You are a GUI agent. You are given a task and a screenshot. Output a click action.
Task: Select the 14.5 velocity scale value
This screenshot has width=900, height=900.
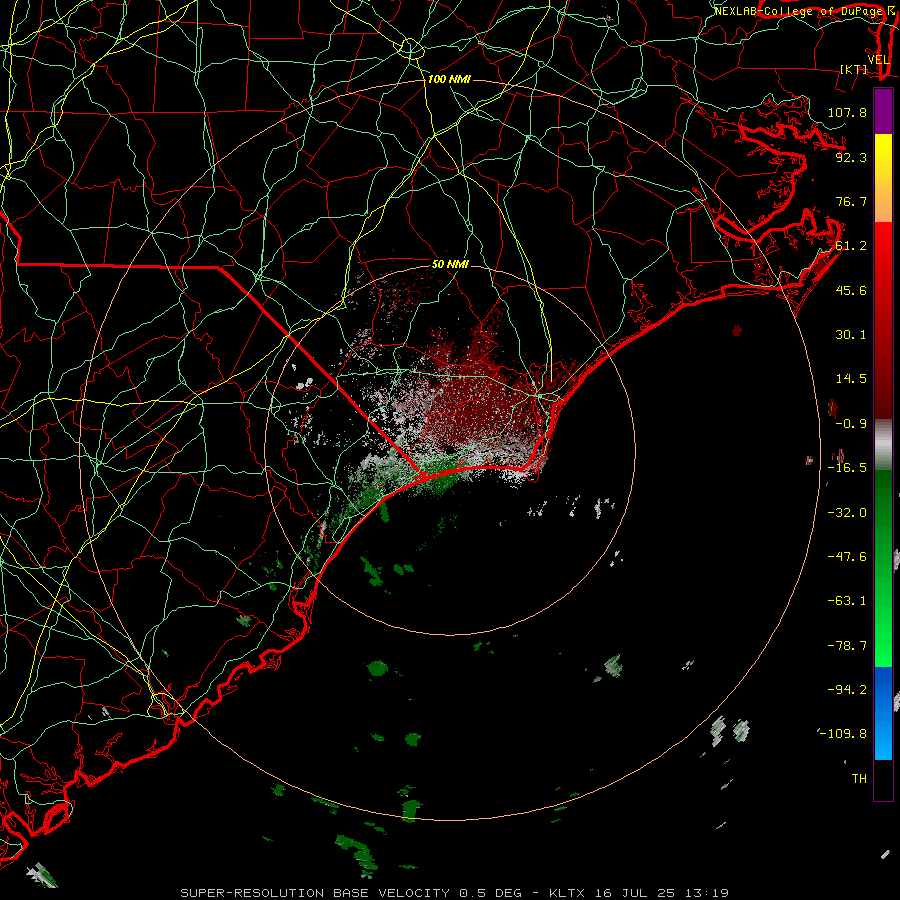click(851, 379)
